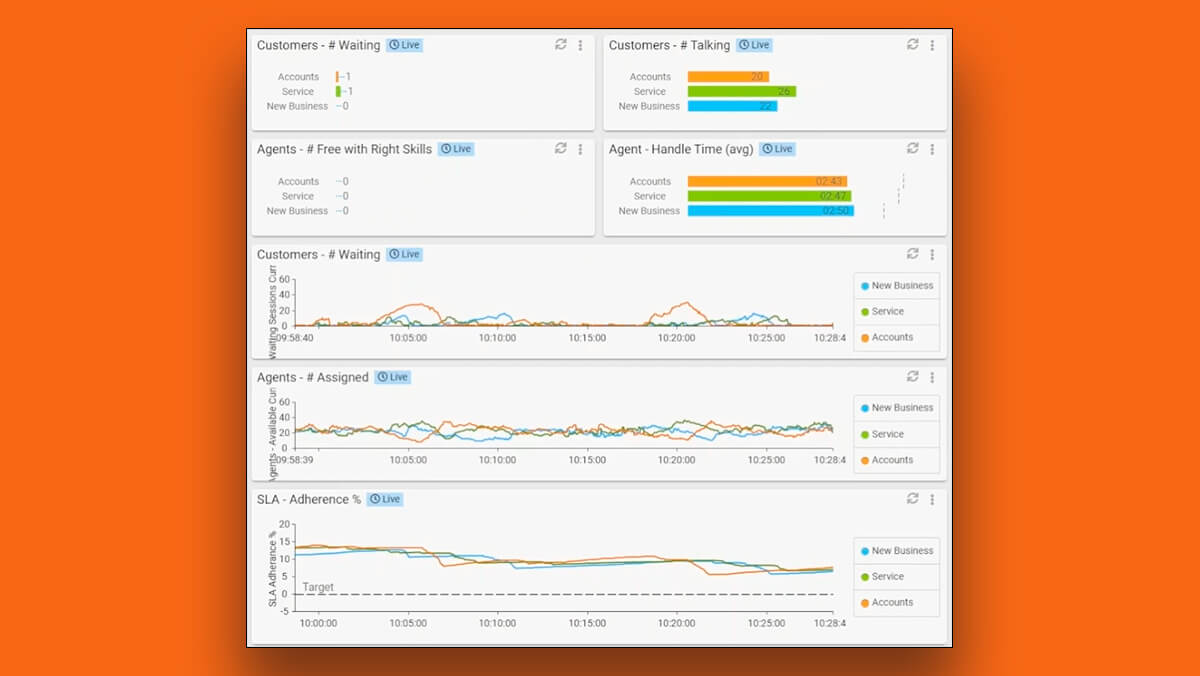The width and height of the screenshot is (1200, 676).
Task: Click Live badge on Customers - # Talking
Action: pos(754,45)
